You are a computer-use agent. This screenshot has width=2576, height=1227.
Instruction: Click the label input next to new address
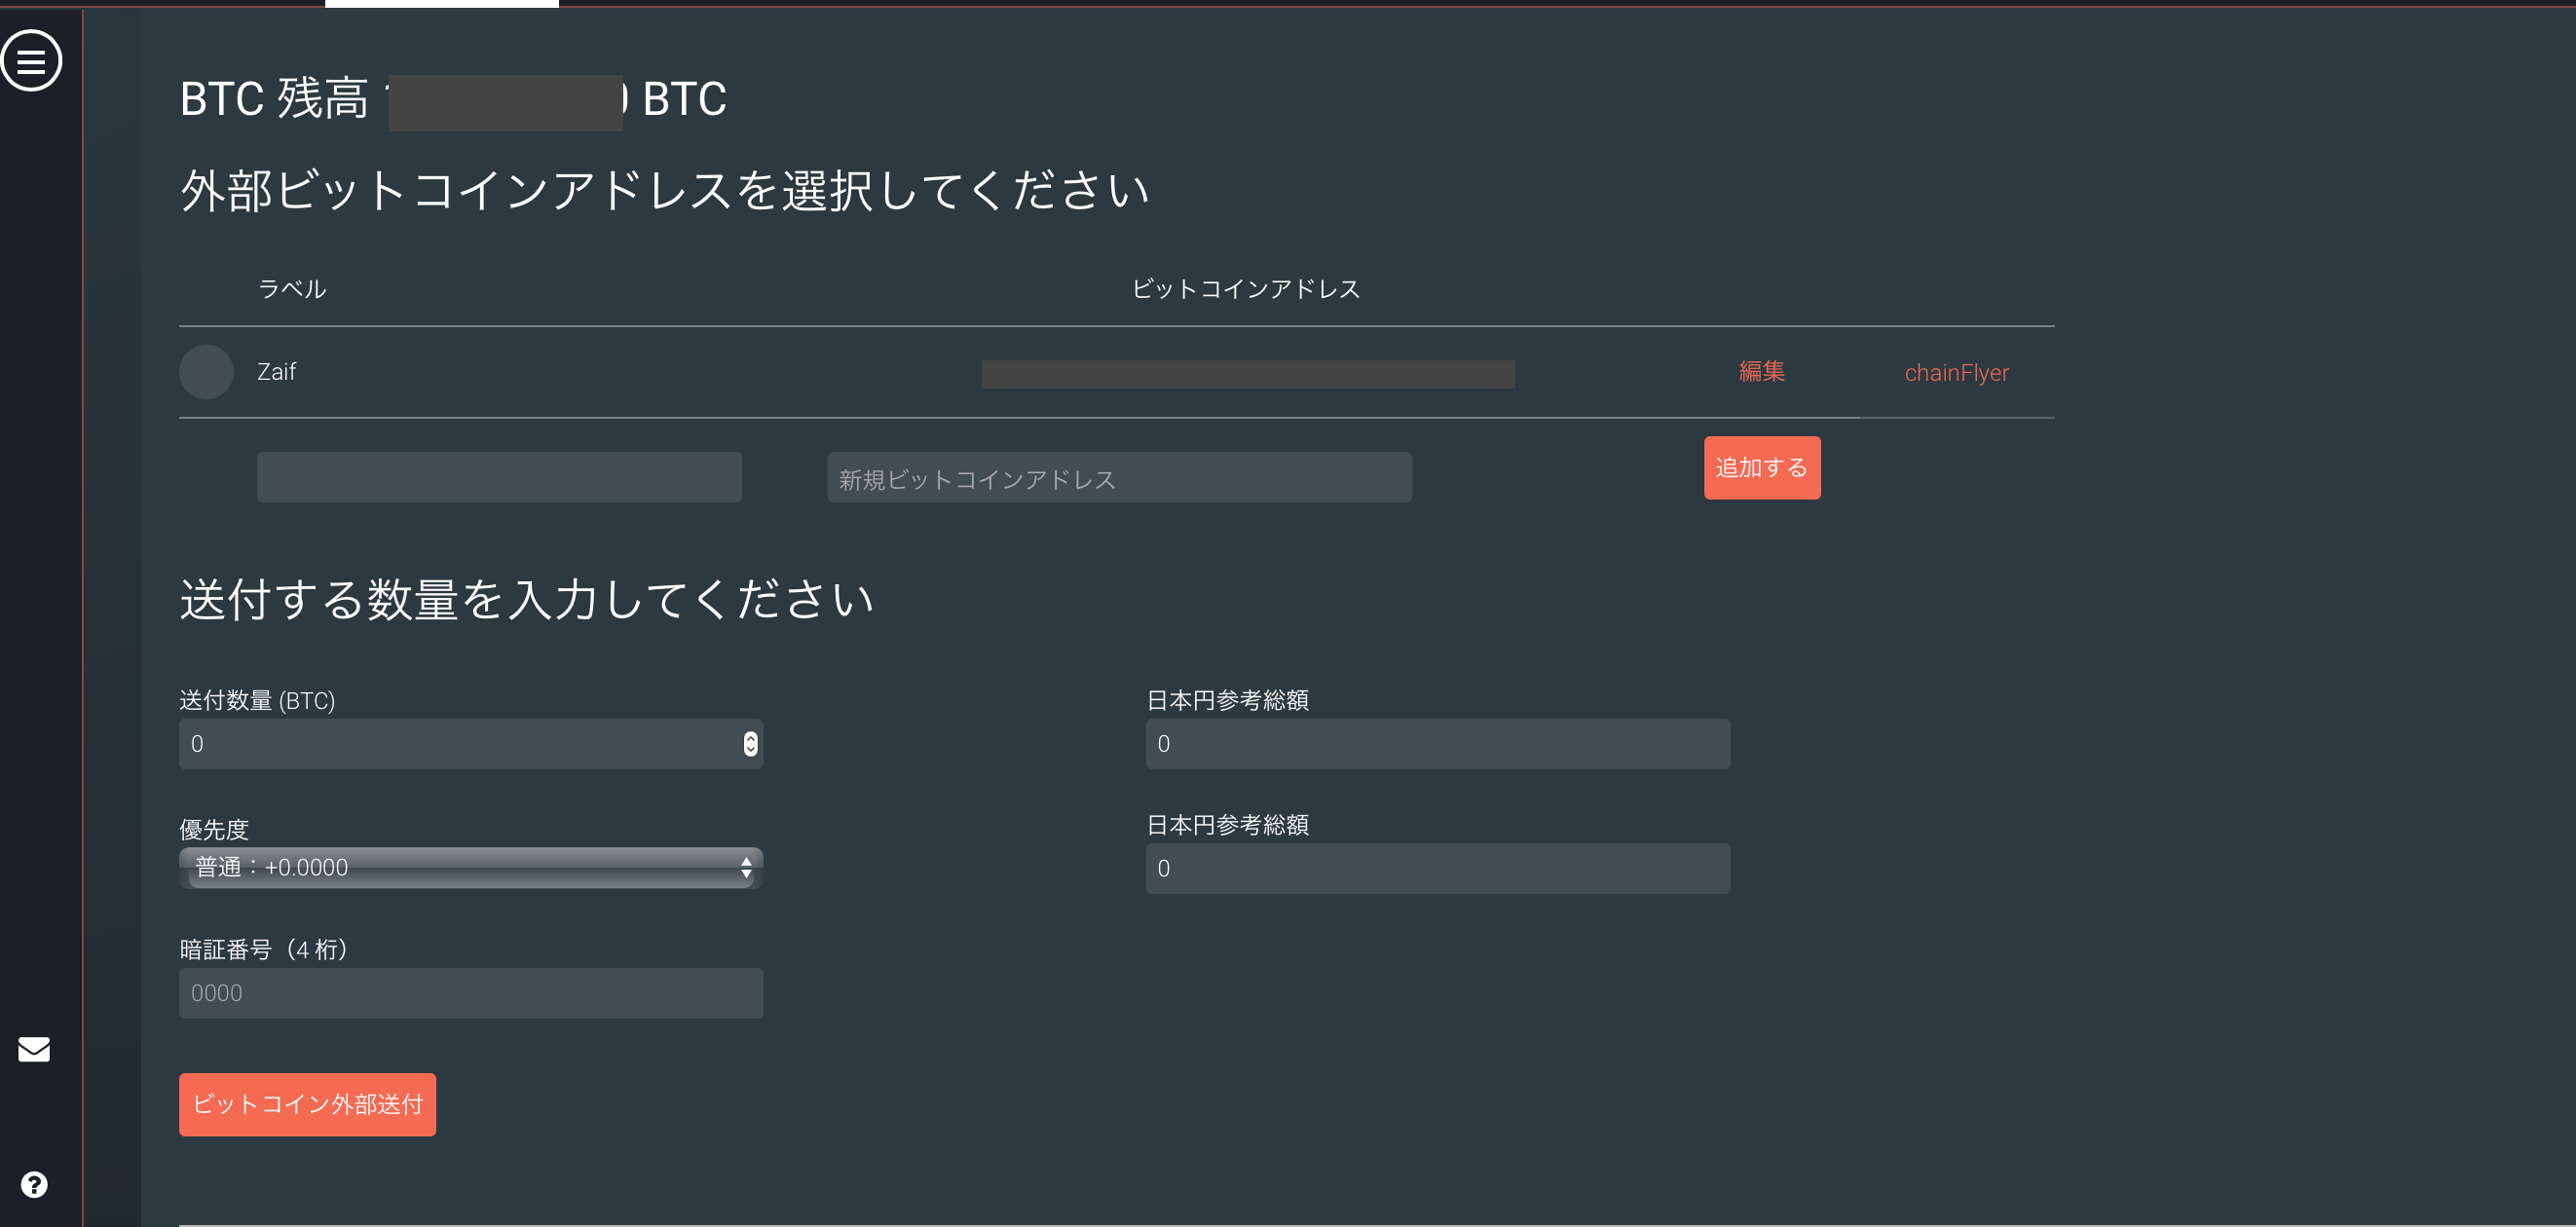(498, 477)
